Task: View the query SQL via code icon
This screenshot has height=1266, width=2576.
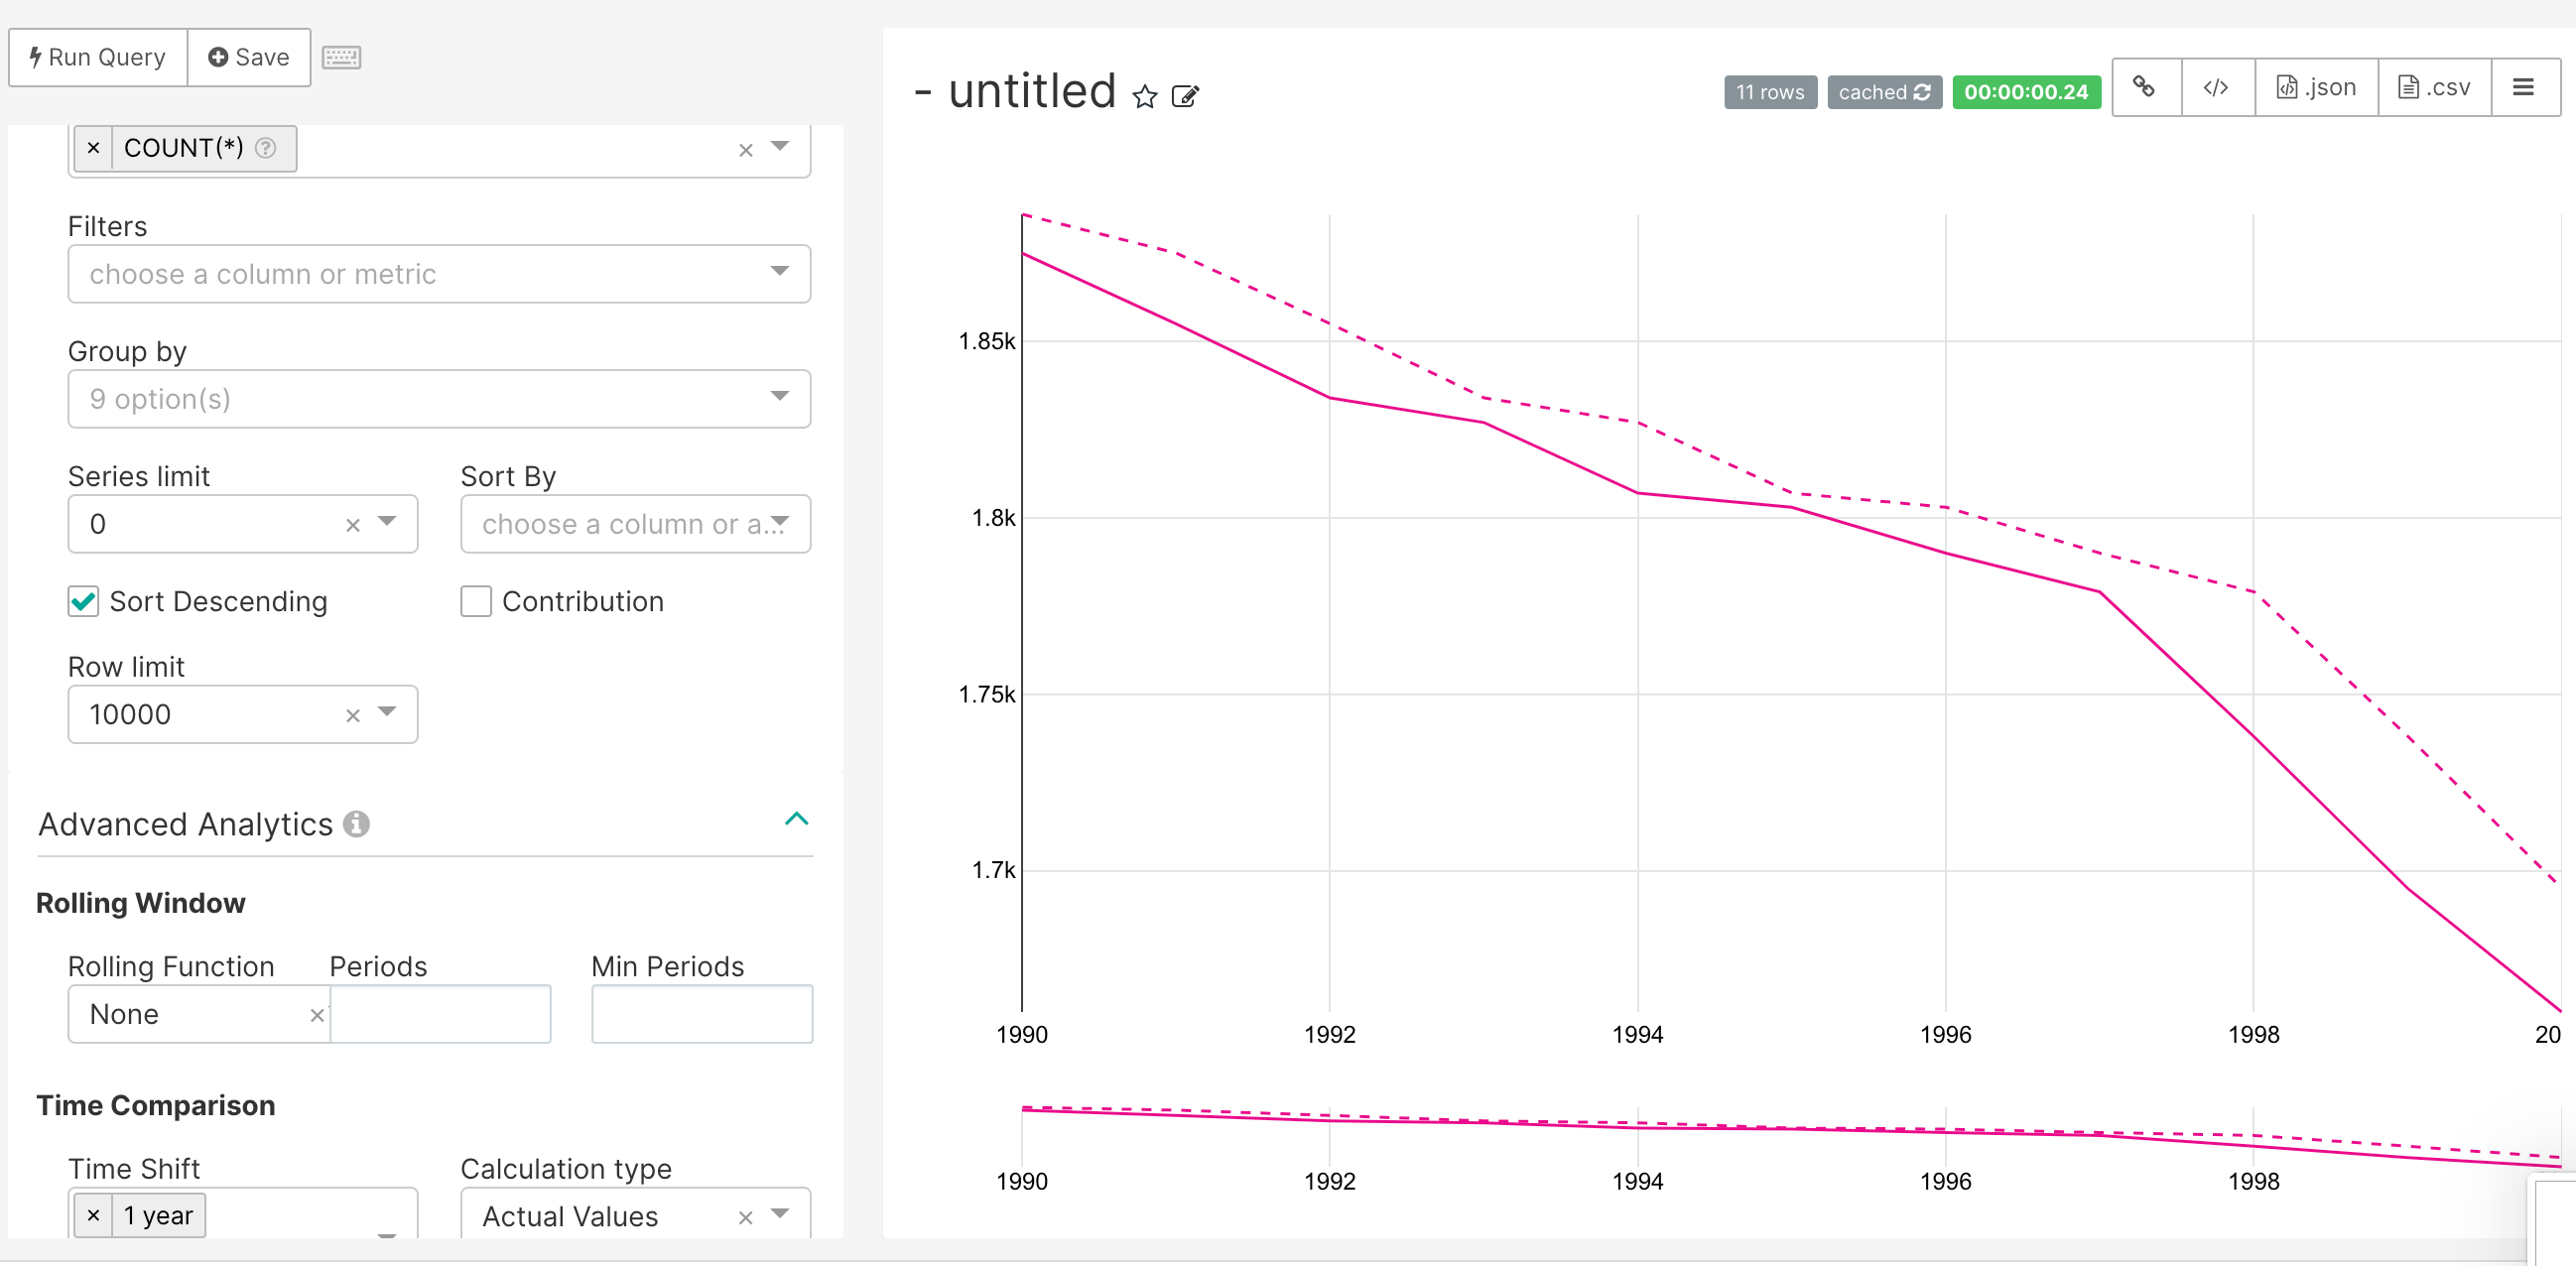Action: click(2217, 87)
